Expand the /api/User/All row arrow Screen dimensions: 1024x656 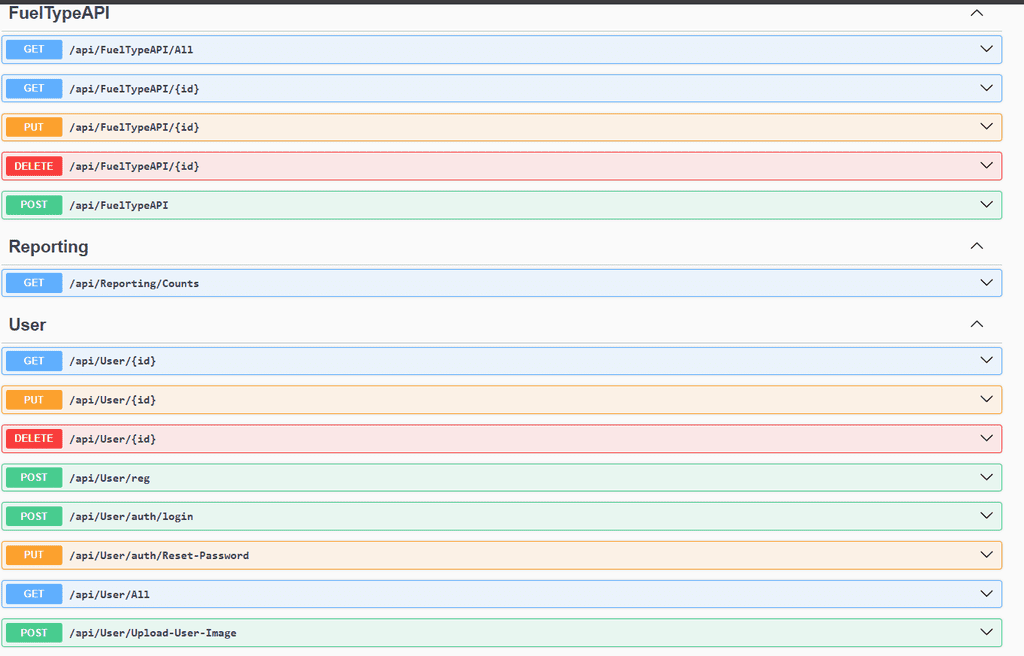[986, 594]
